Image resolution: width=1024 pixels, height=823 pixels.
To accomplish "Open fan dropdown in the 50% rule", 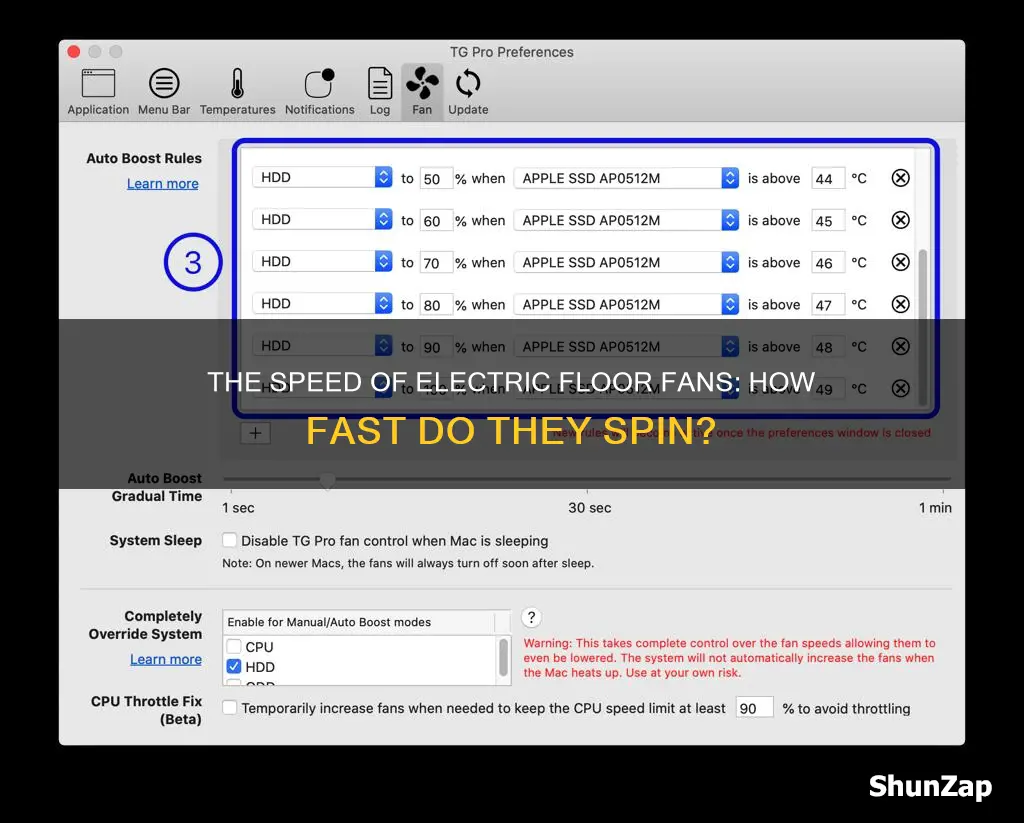I will coord(322,177).
